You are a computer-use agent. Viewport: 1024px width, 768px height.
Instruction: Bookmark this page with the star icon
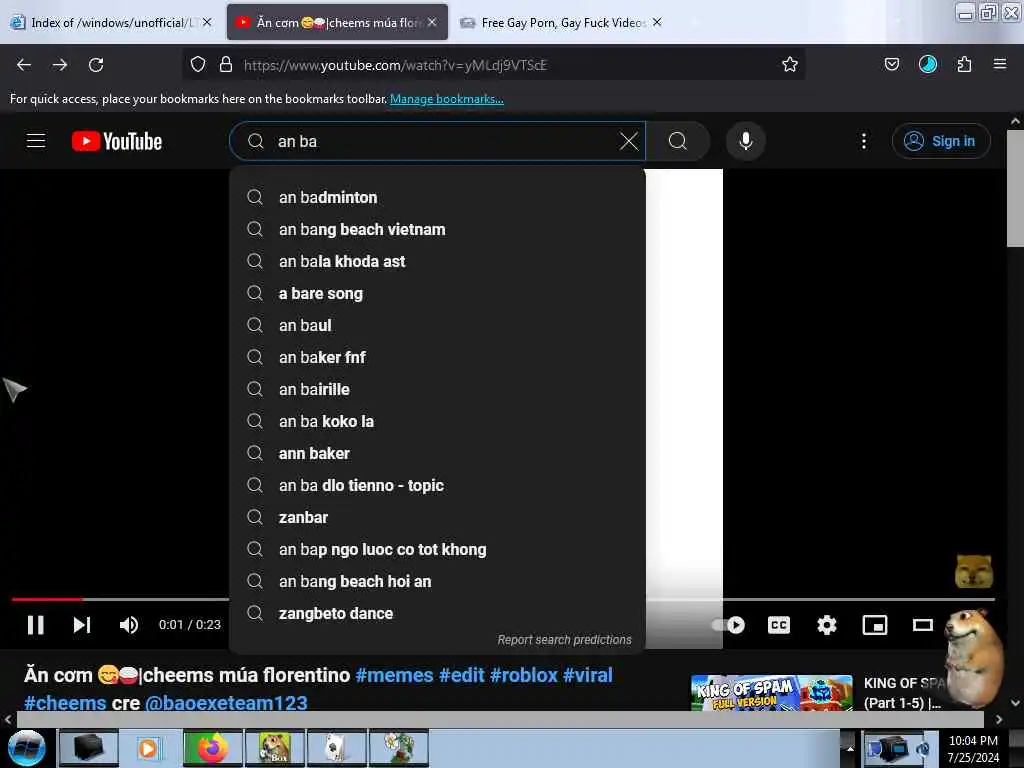pos(790,64)
